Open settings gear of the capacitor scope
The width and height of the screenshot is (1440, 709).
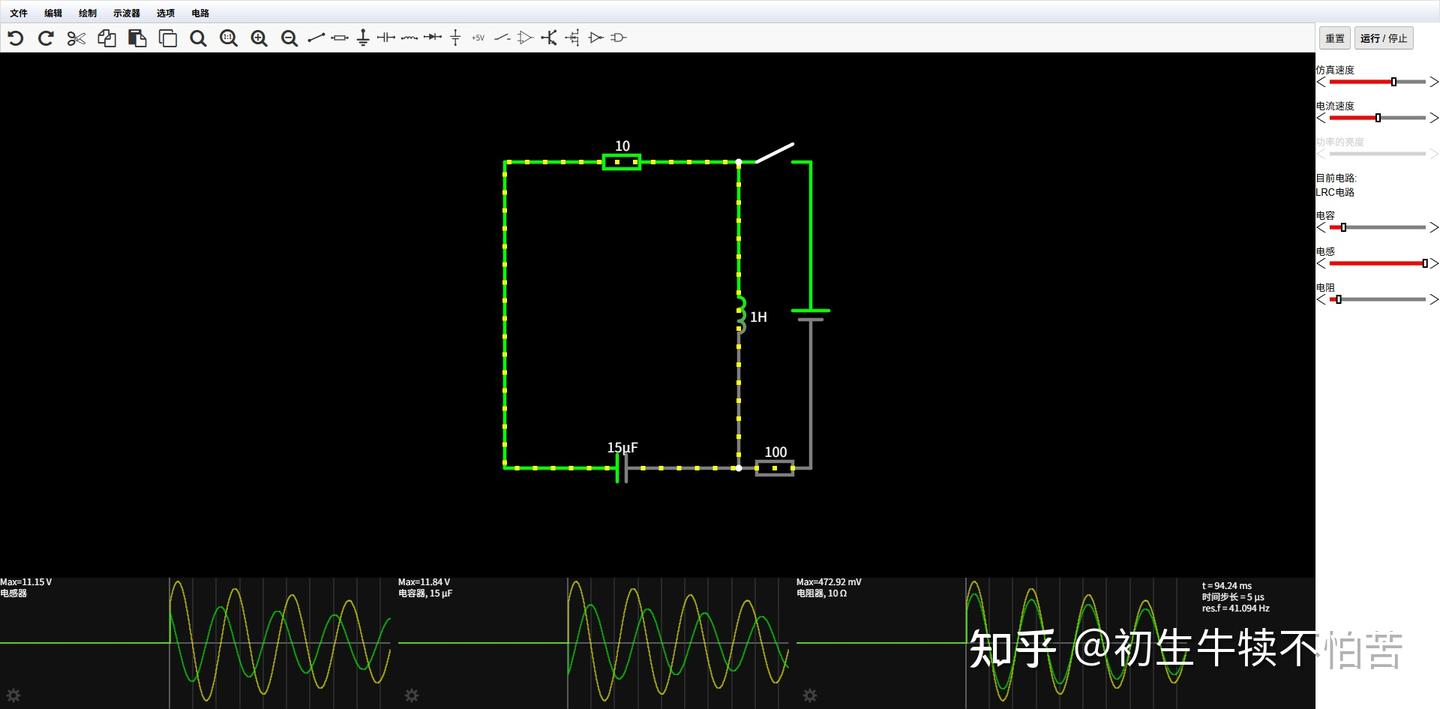(x=412, y=695)
